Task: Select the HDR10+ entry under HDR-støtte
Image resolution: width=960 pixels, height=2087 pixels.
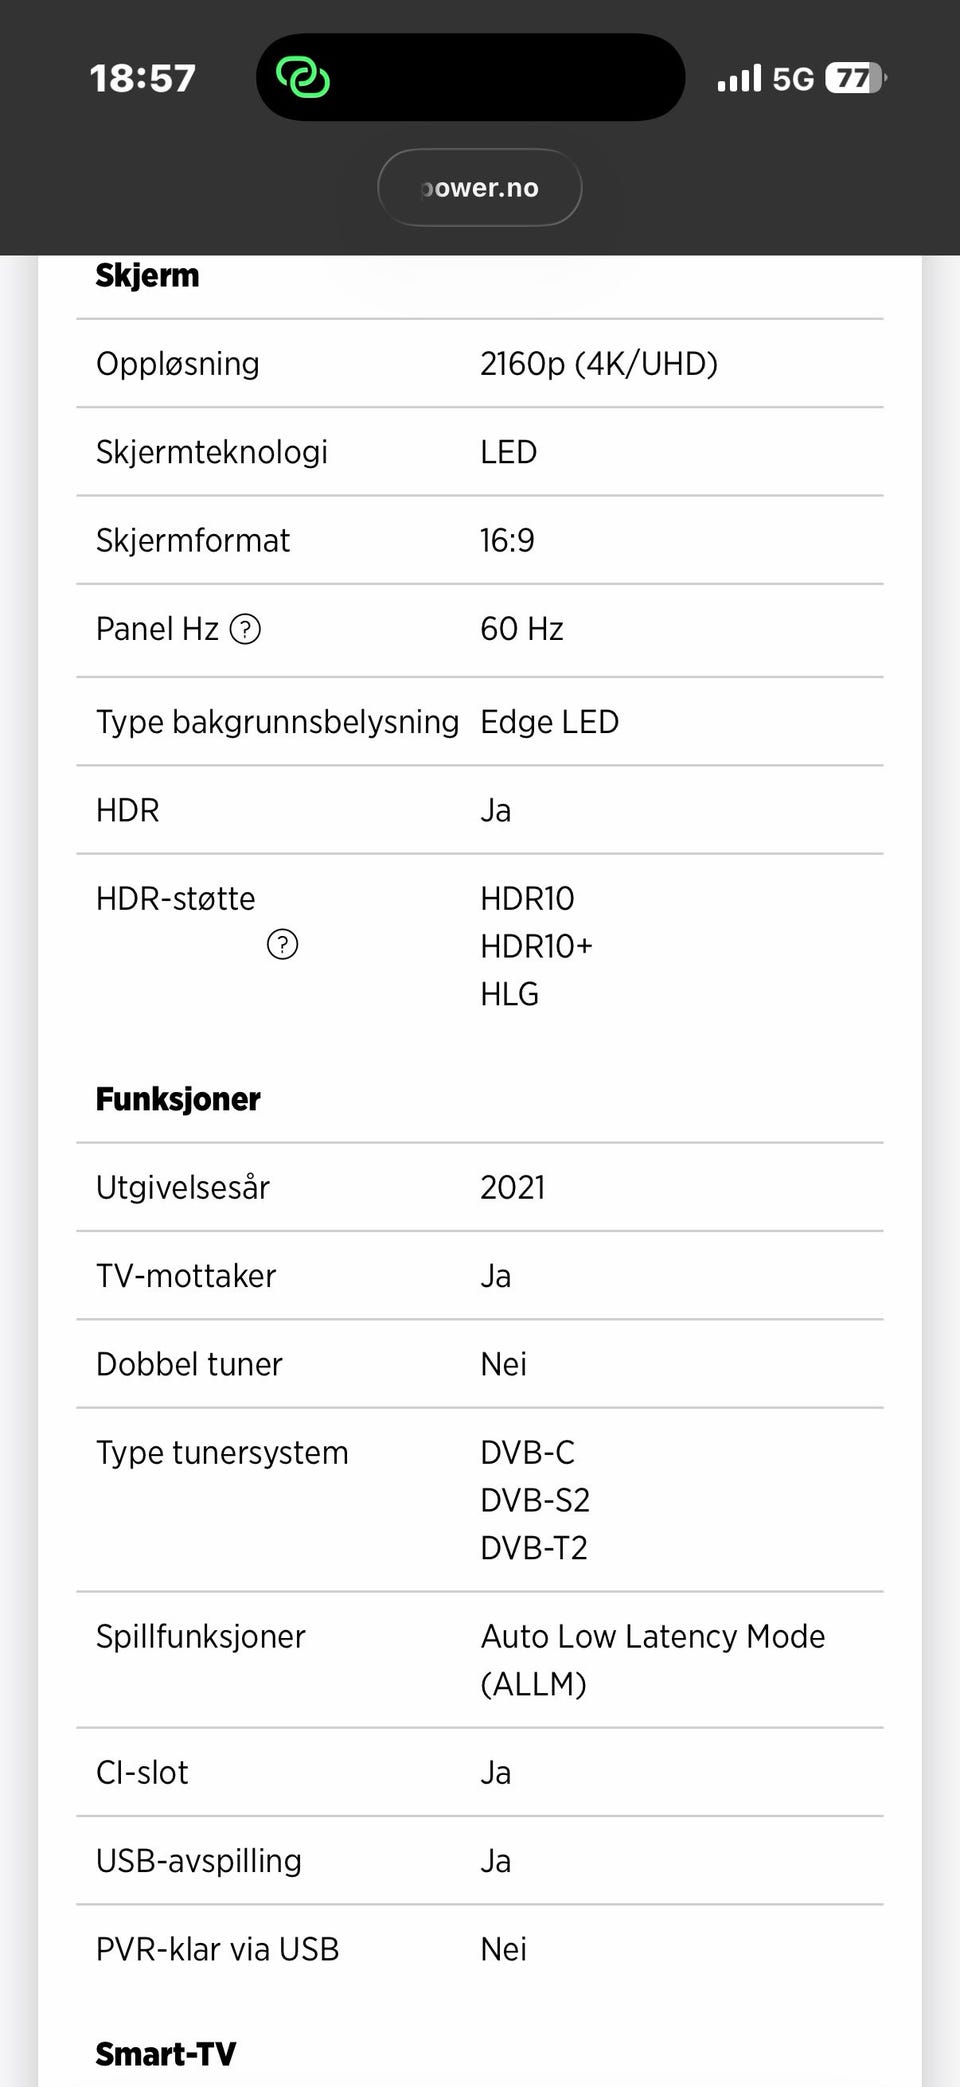Action: 536,946
